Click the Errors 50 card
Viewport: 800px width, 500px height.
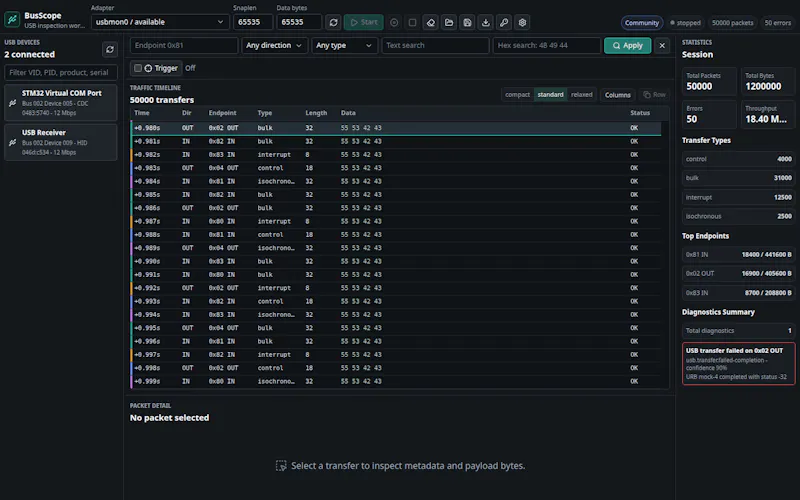[x=709, y=114]
